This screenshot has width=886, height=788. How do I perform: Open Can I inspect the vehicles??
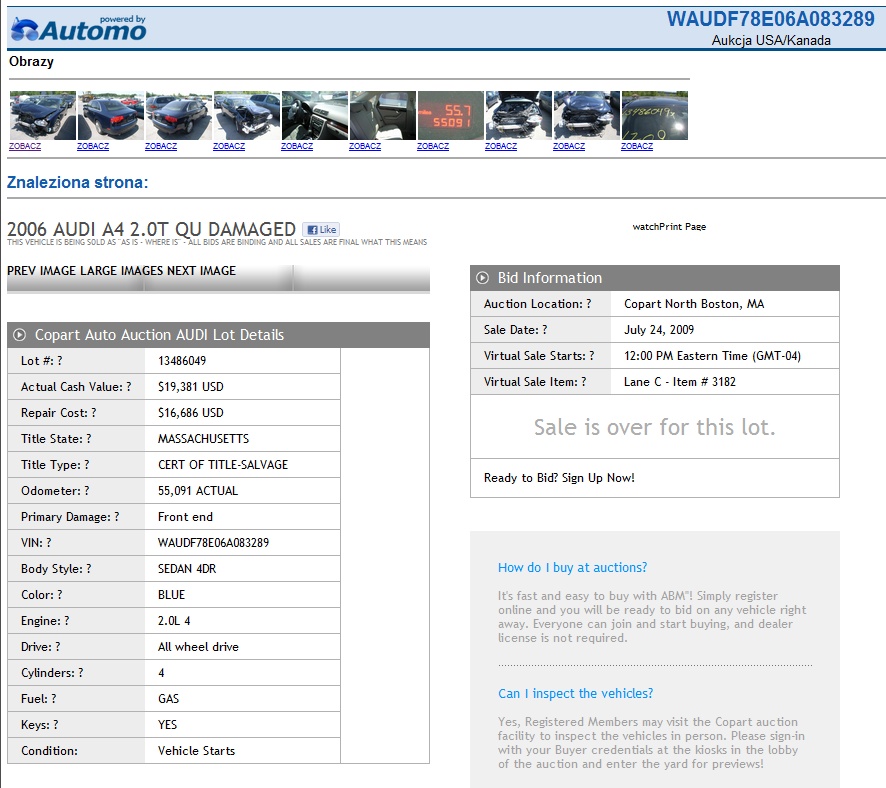point(575,693)
